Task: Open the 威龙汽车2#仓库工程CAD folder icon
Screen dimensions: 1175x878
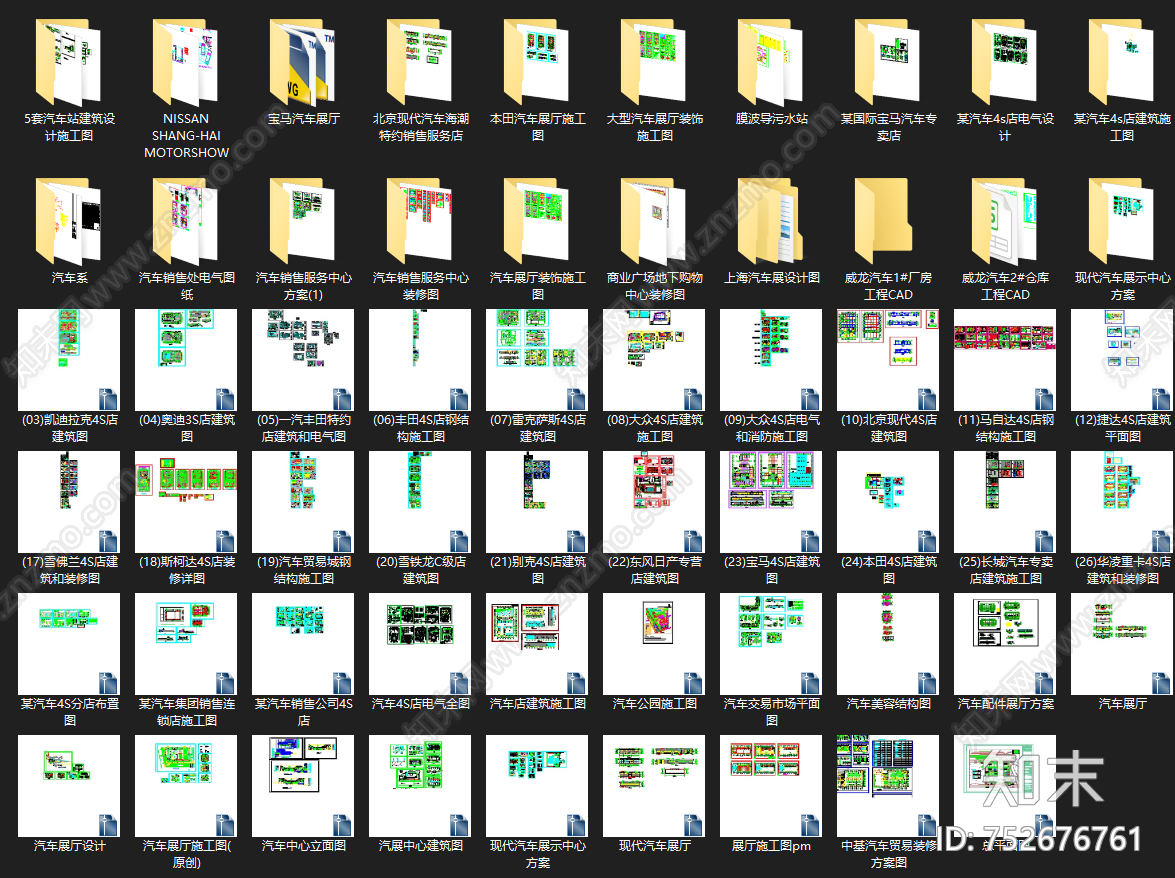Action: click(x=1005, y=221)
